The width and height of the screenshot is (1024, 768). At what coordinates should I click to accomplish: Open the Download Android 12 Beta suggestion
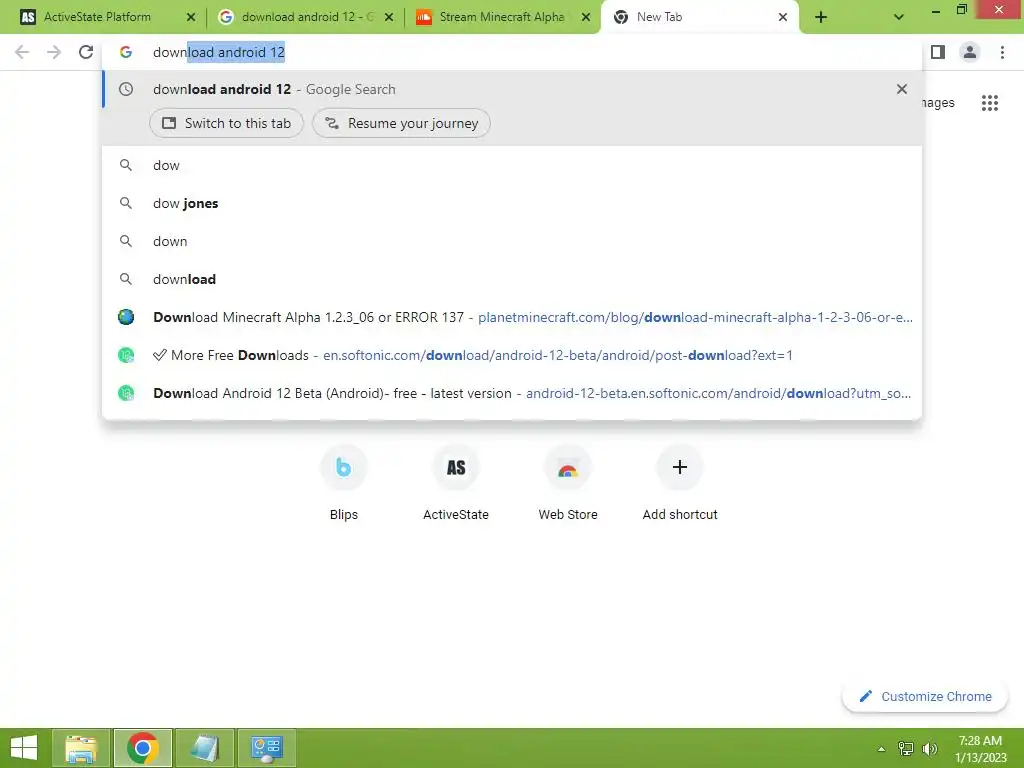tap(512, 393)
